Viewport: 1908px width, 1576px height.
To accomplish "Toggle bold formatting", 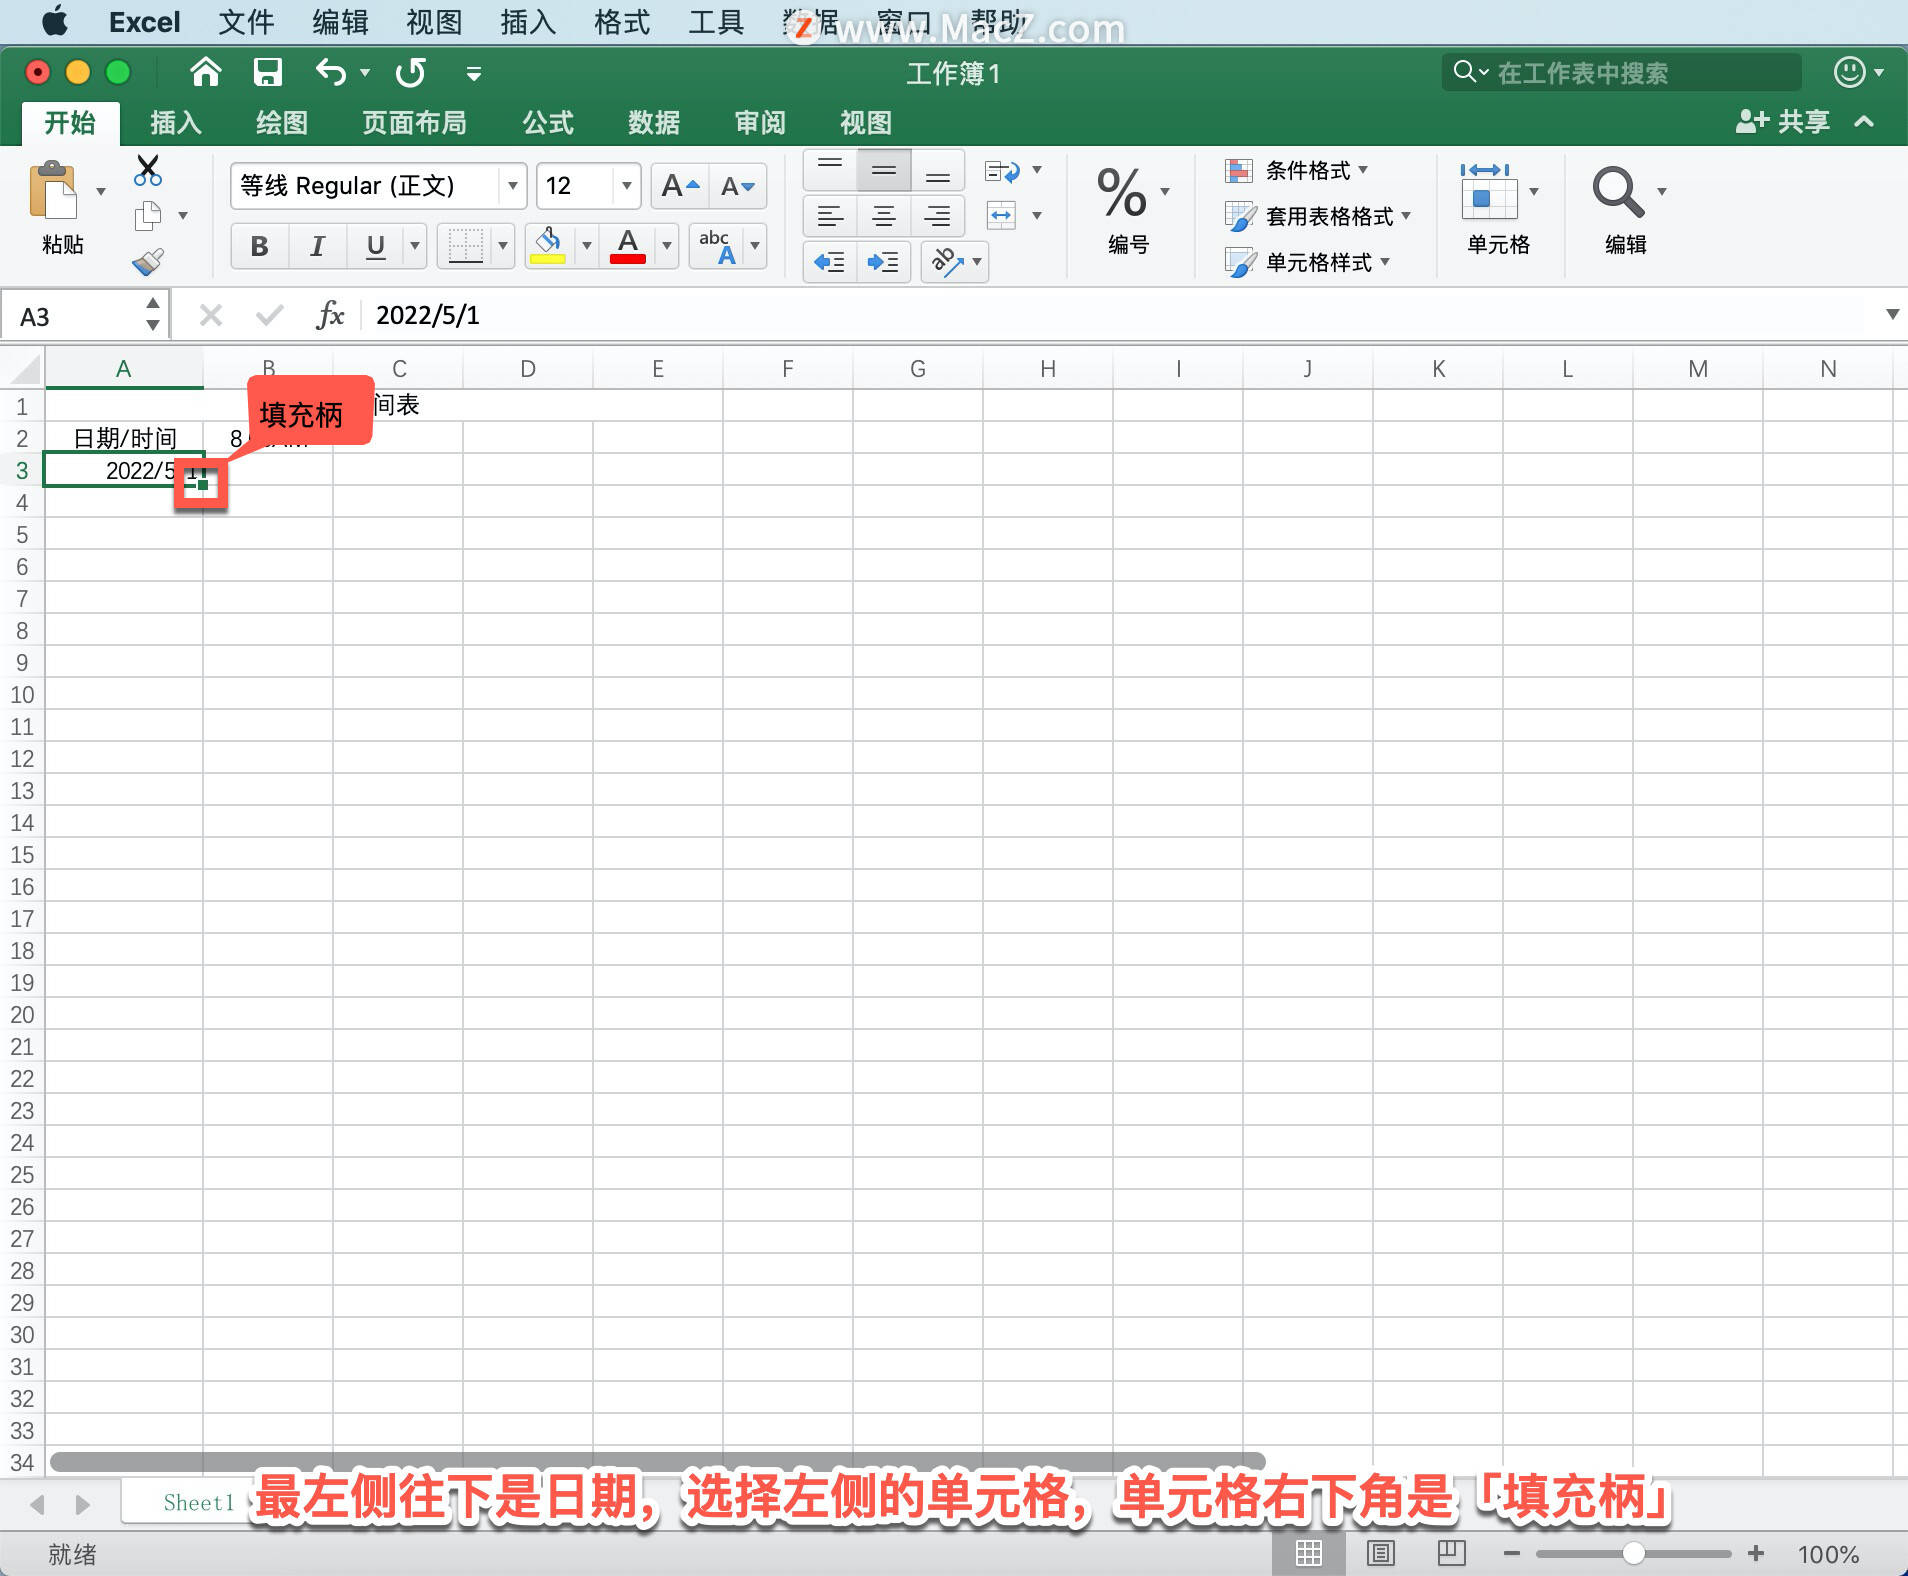I will click(258, 245).
